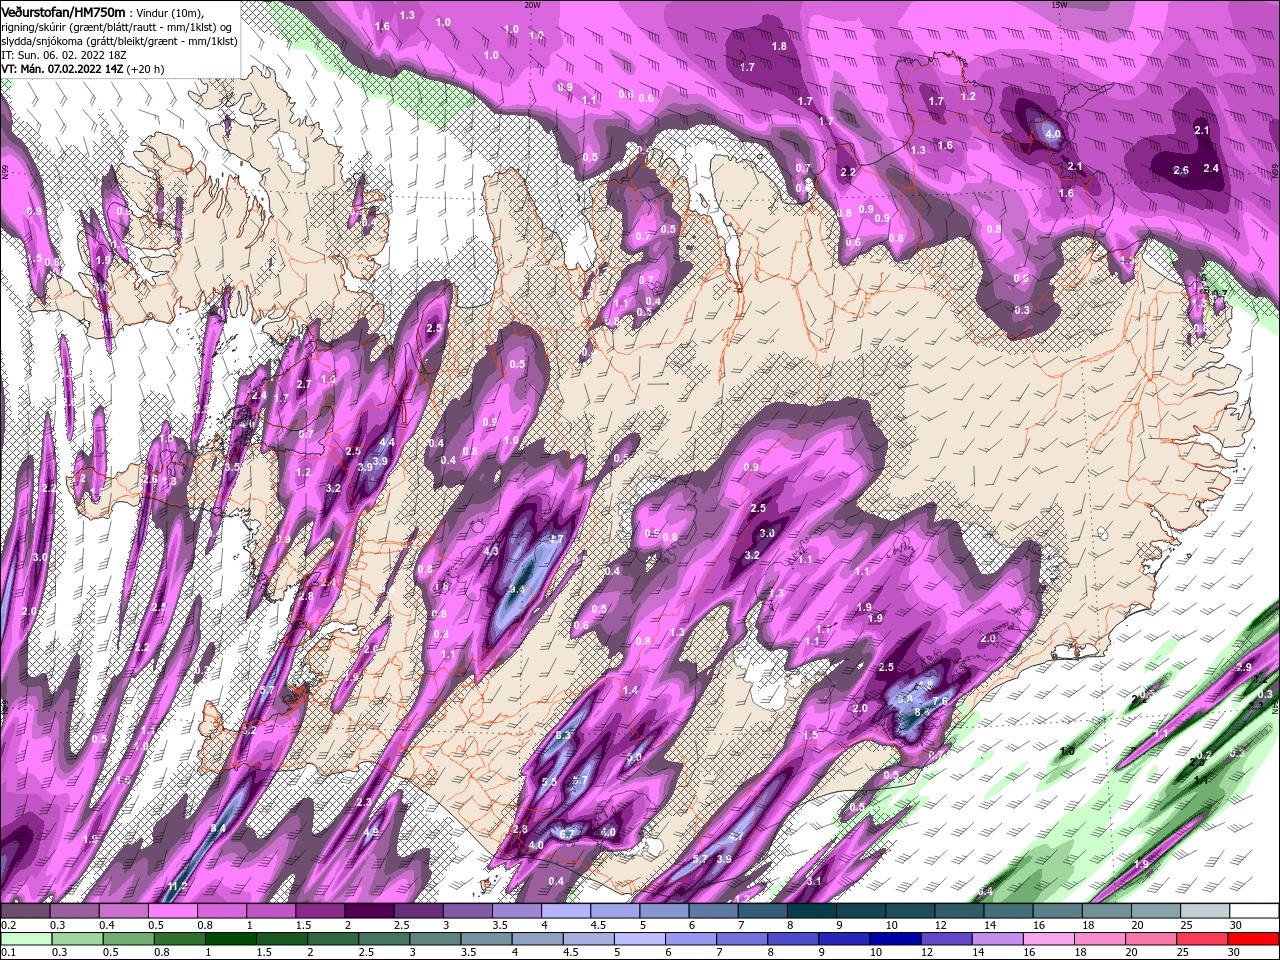Click the 0.2 label on the snow scale
This screenshot has height=960, width=1280.
[8, 925]
